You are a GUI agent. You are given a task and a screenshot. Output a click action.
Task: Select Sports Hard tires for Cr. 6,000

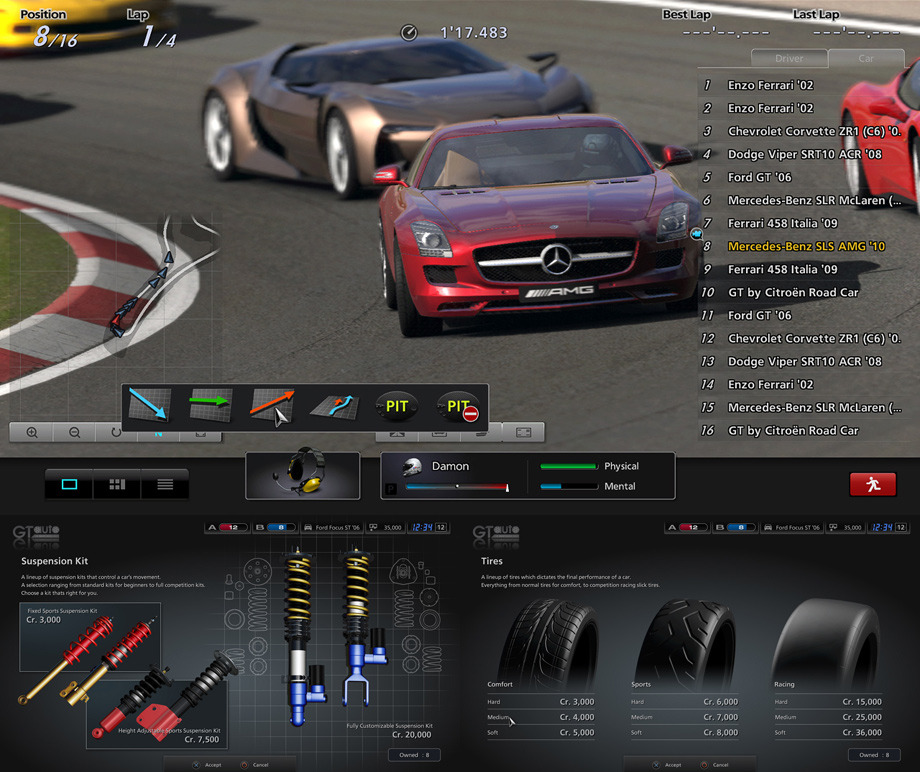point(684,702)
